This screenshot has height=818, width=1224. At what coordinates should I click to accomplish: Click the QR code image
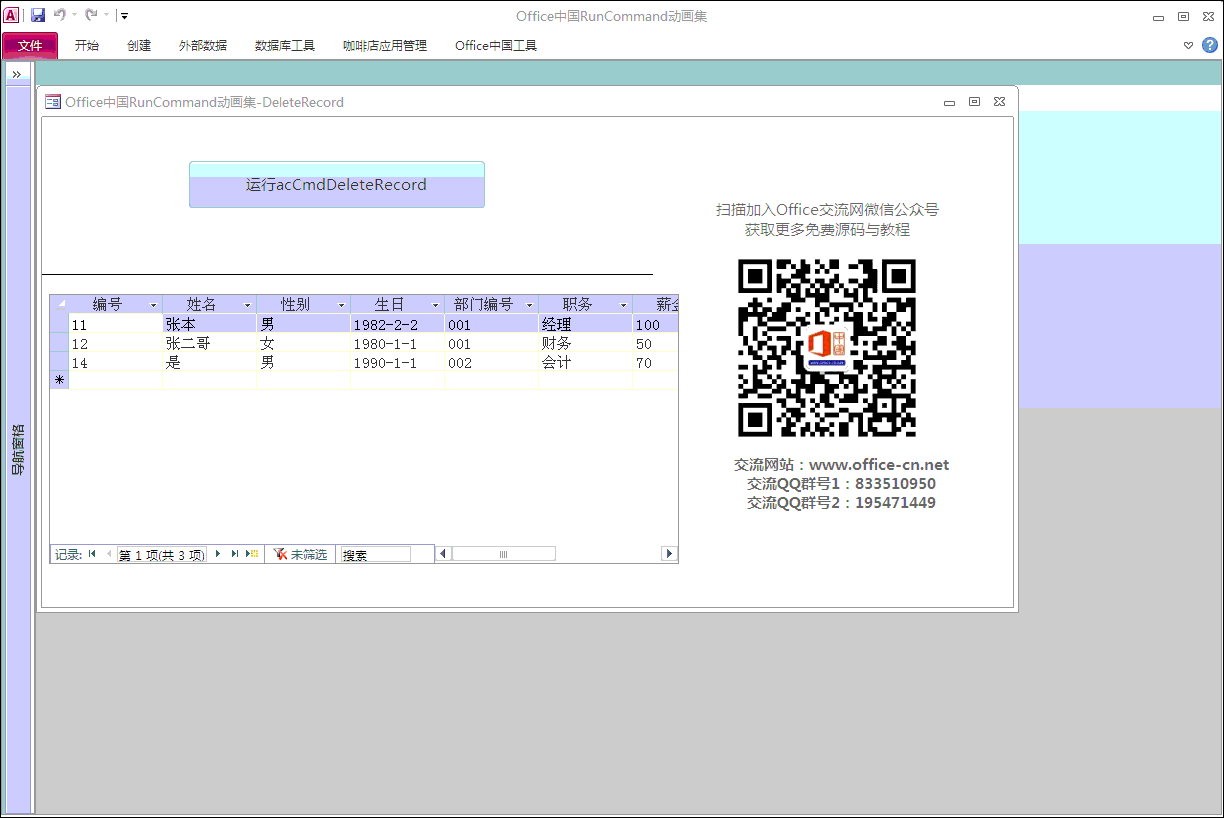(827, 348)
